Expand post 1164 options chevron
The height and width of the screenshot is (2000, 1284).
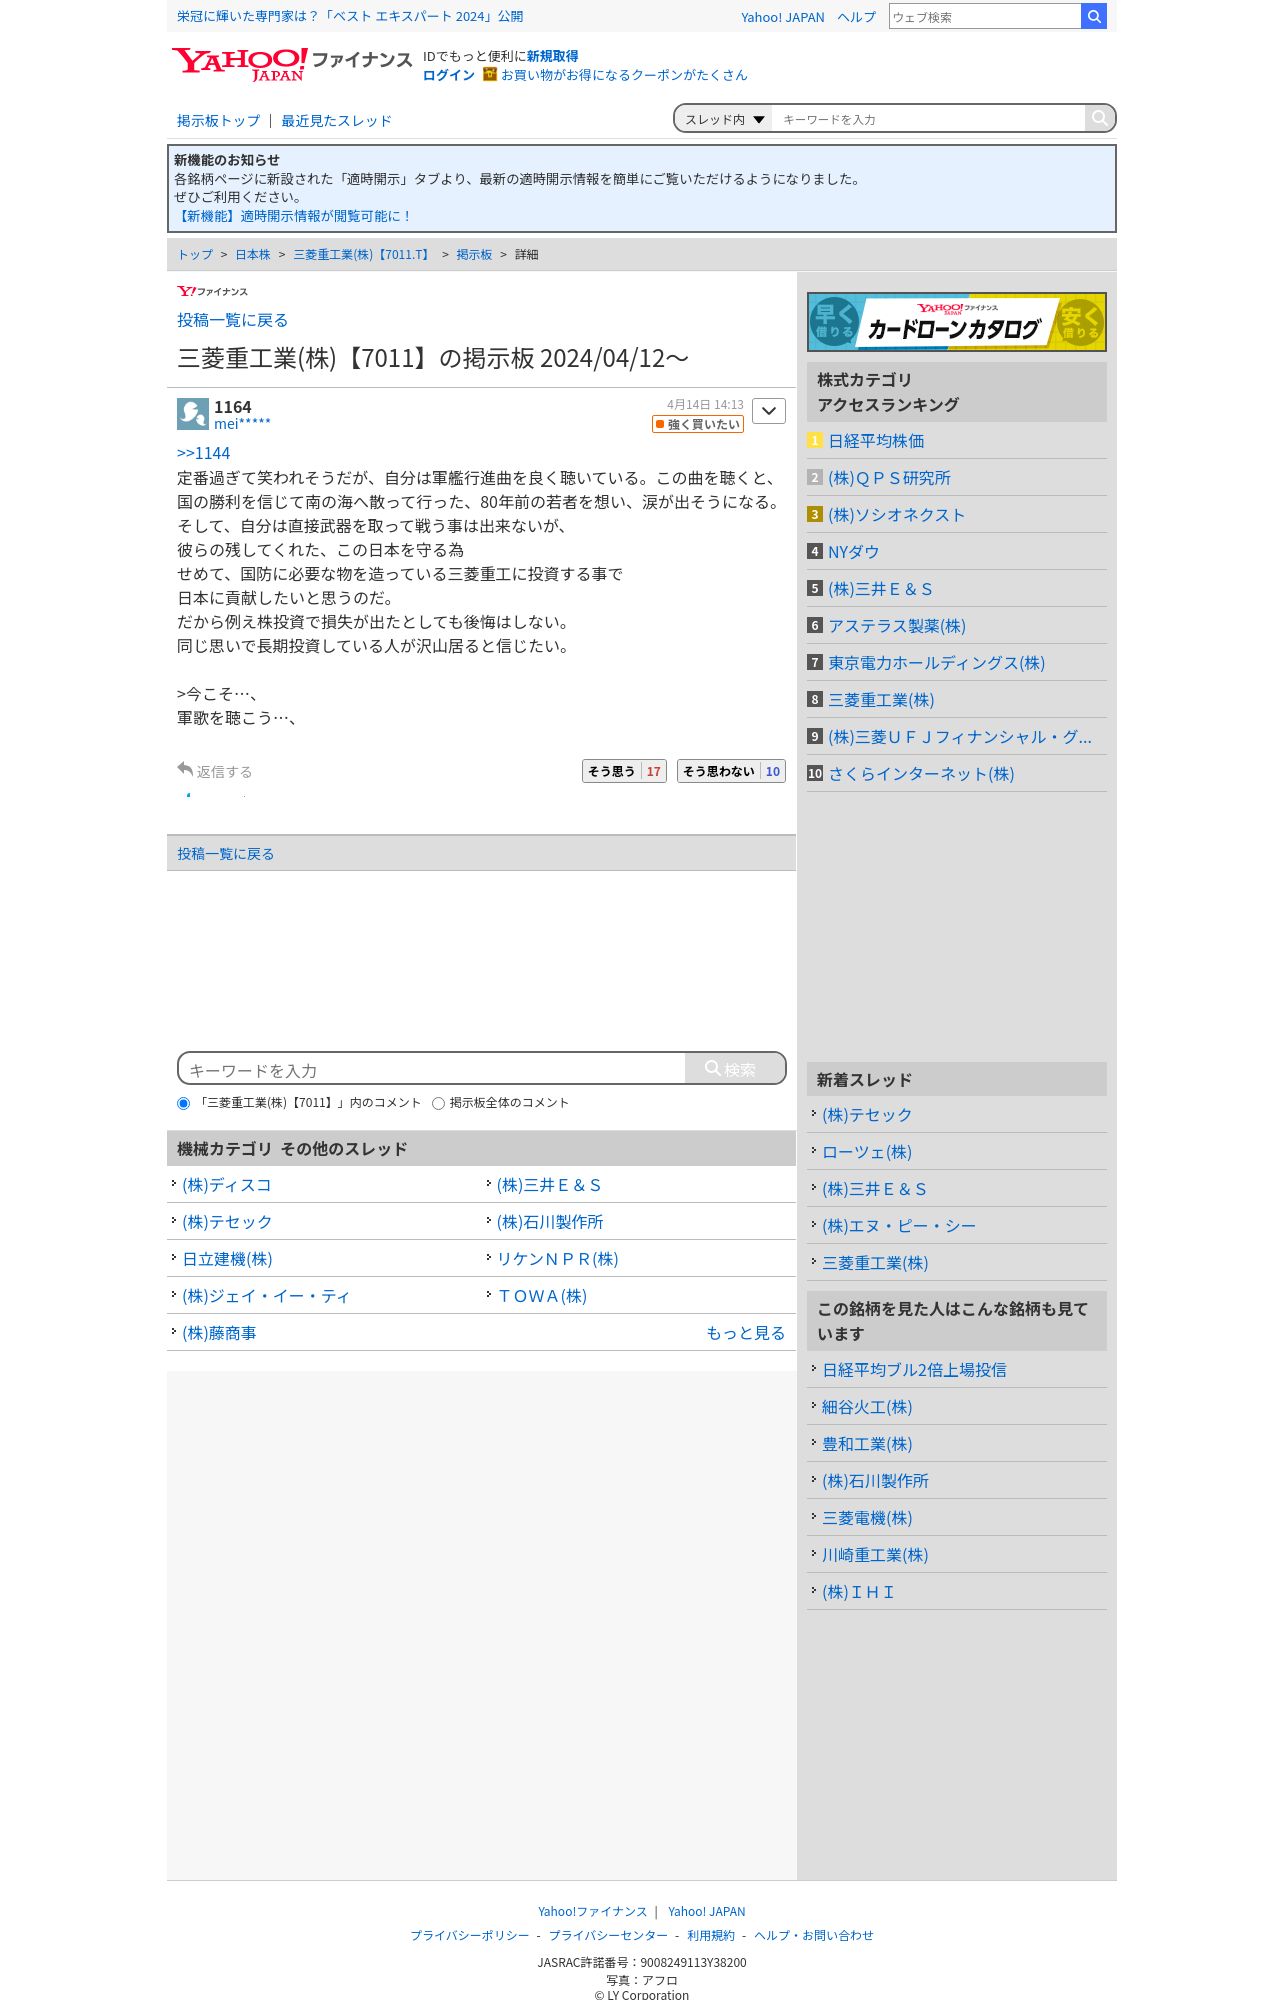pyautogui.click(x=769, y=411)
